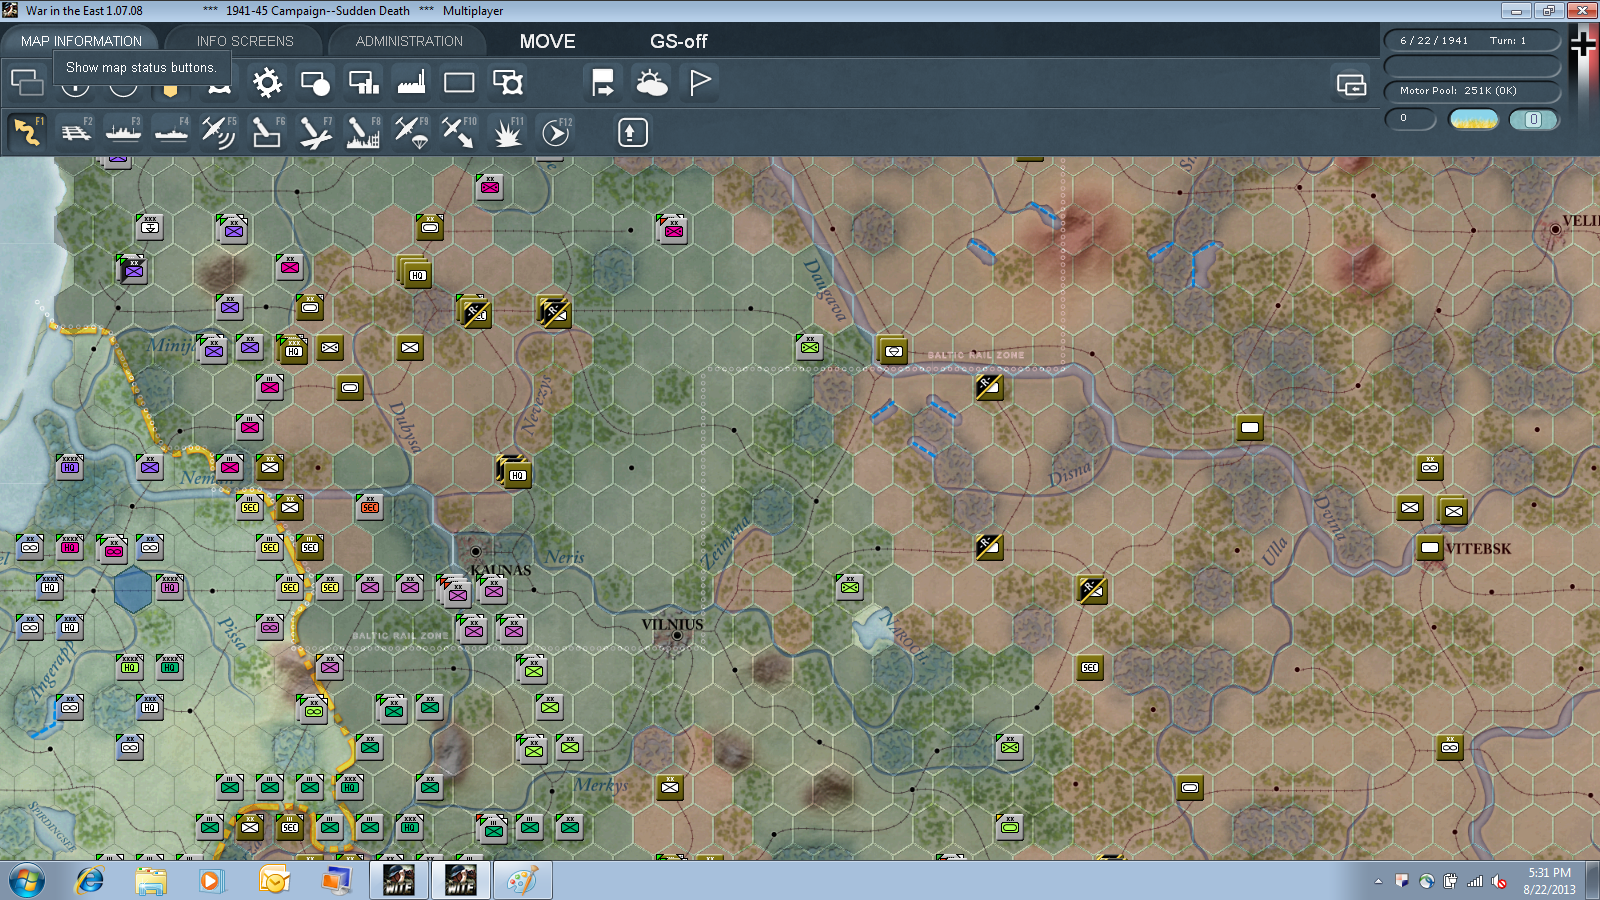Image resolution: width=1600 pixels, height=900 pixels.
Task: Select the F7 bomb airfield mode icon
Action: (315, 132)
